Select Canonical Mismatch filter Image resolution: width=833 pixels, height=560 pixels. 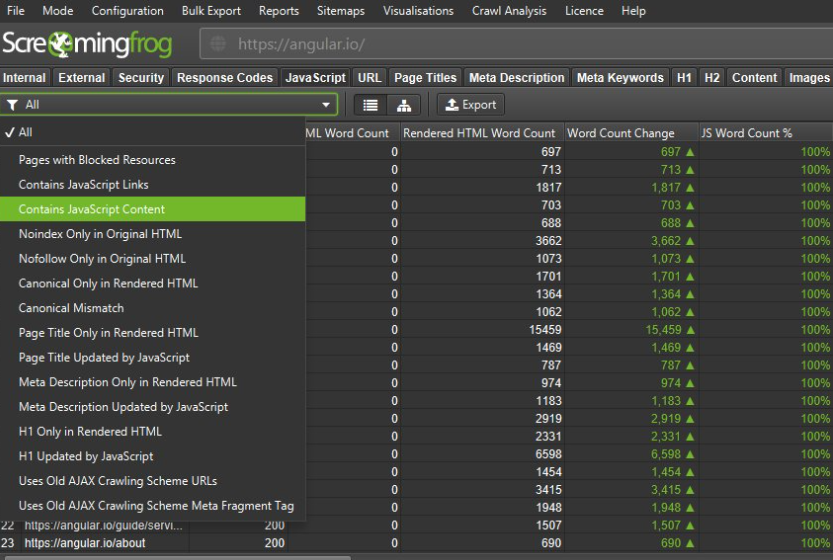point(153,308)
